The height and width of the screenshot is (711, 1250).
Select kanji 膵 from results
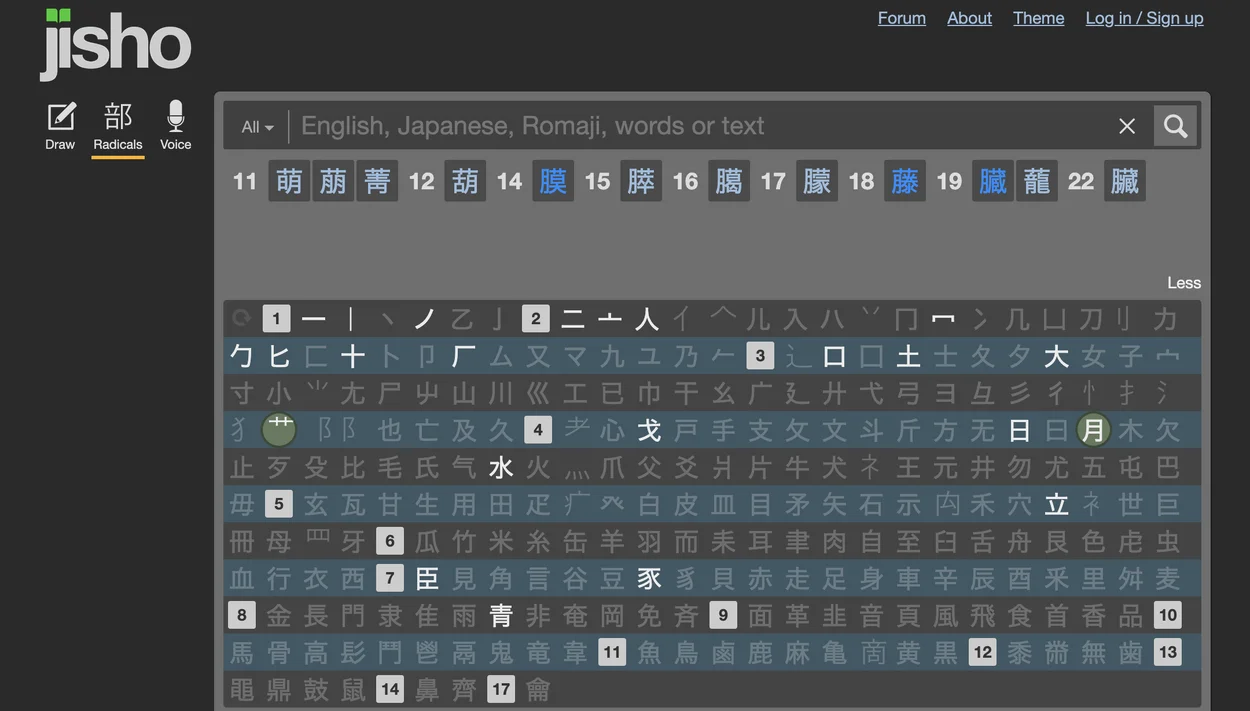[641, 181]
